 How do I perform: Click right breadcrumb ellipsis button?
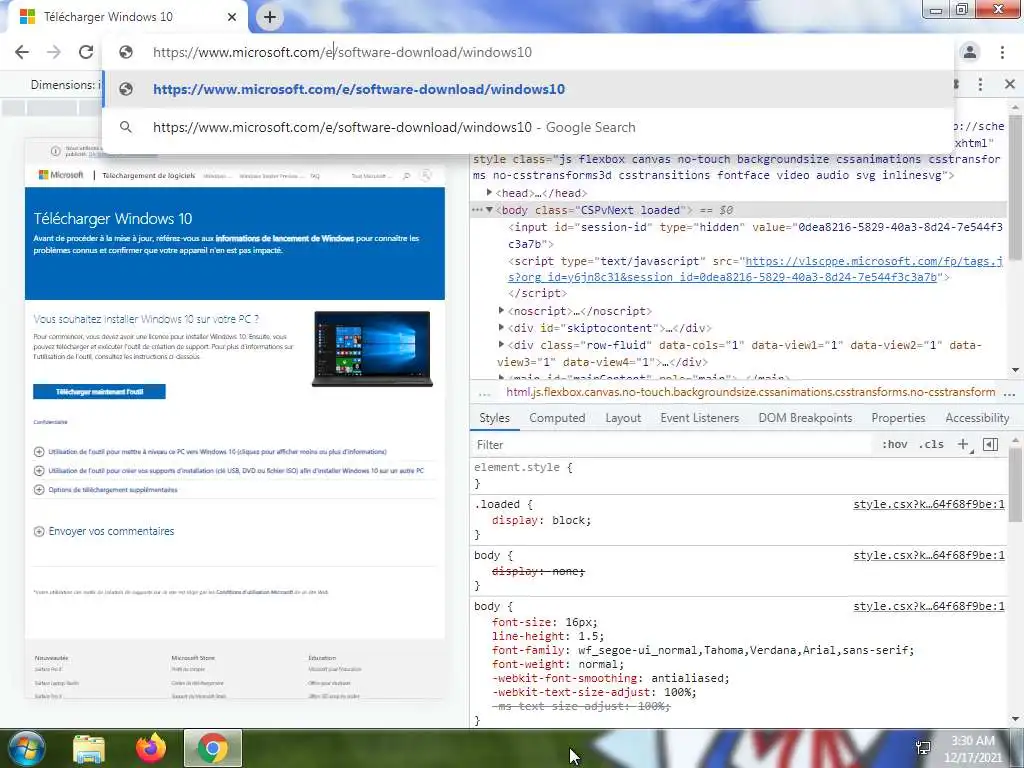[x=1010, y=393]
